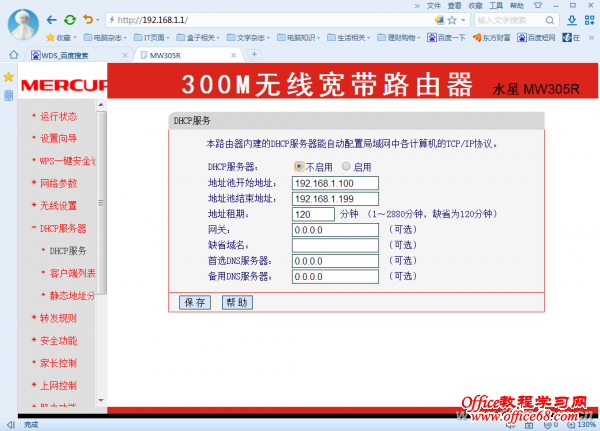Open a new tab with plus button

tap(254, 54)
